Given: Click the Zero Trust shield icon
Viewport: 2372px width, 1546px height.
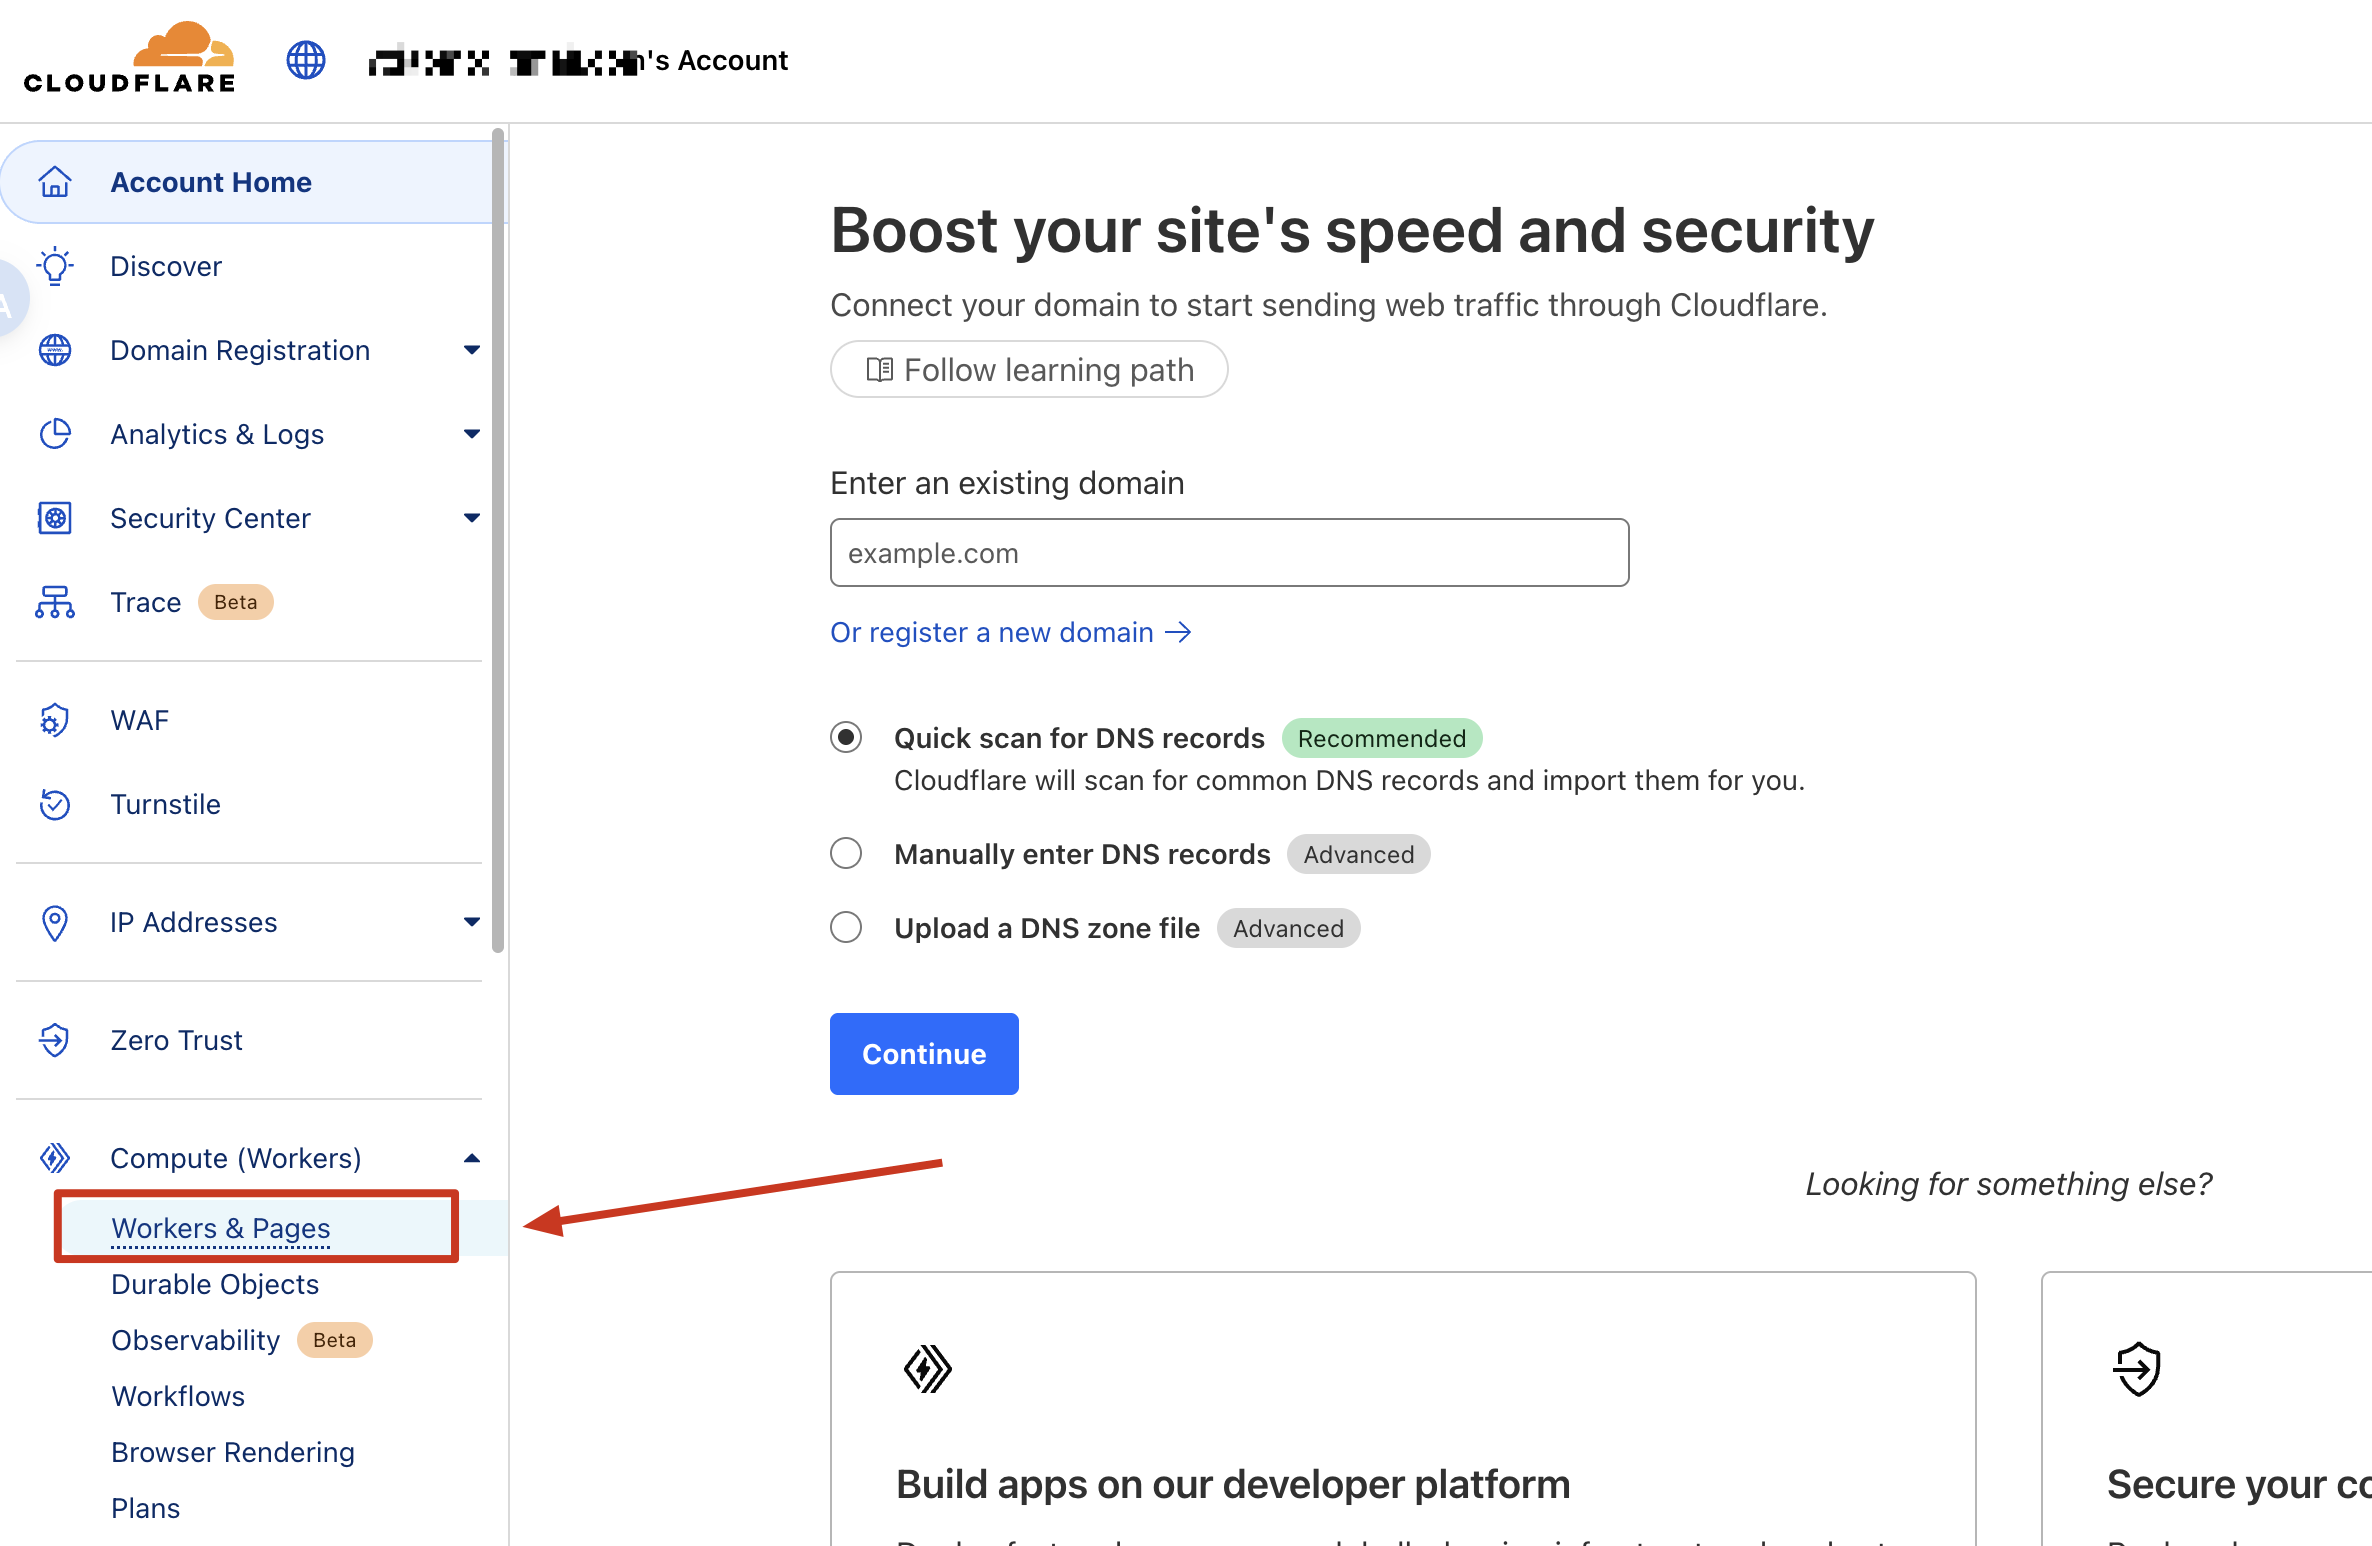Looking at the screenshot, I should point(55,1040).
